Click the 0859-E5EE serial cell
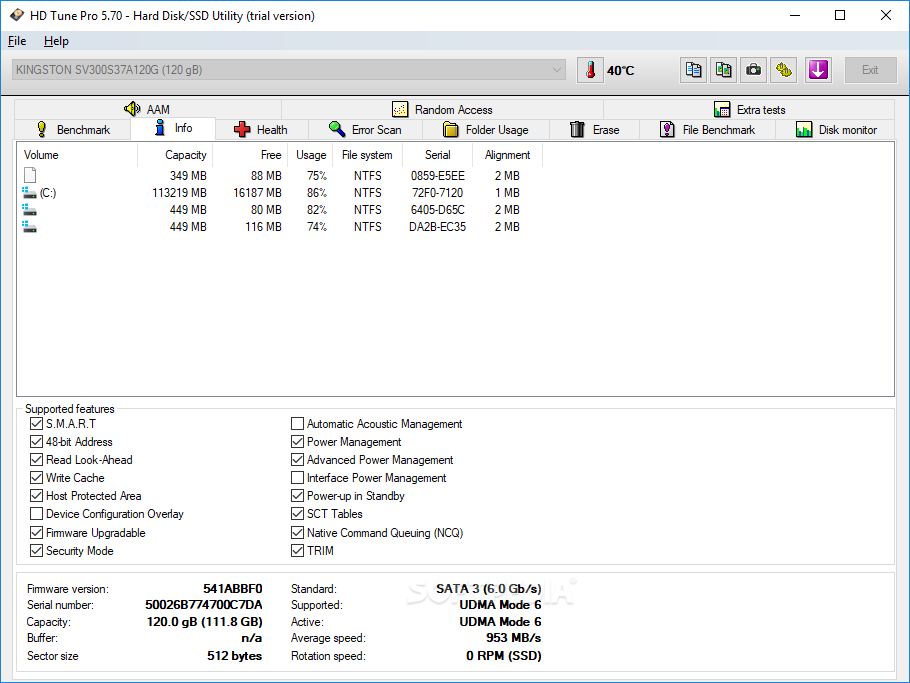Screen dimensions: 910x683 tap(438, 175)
